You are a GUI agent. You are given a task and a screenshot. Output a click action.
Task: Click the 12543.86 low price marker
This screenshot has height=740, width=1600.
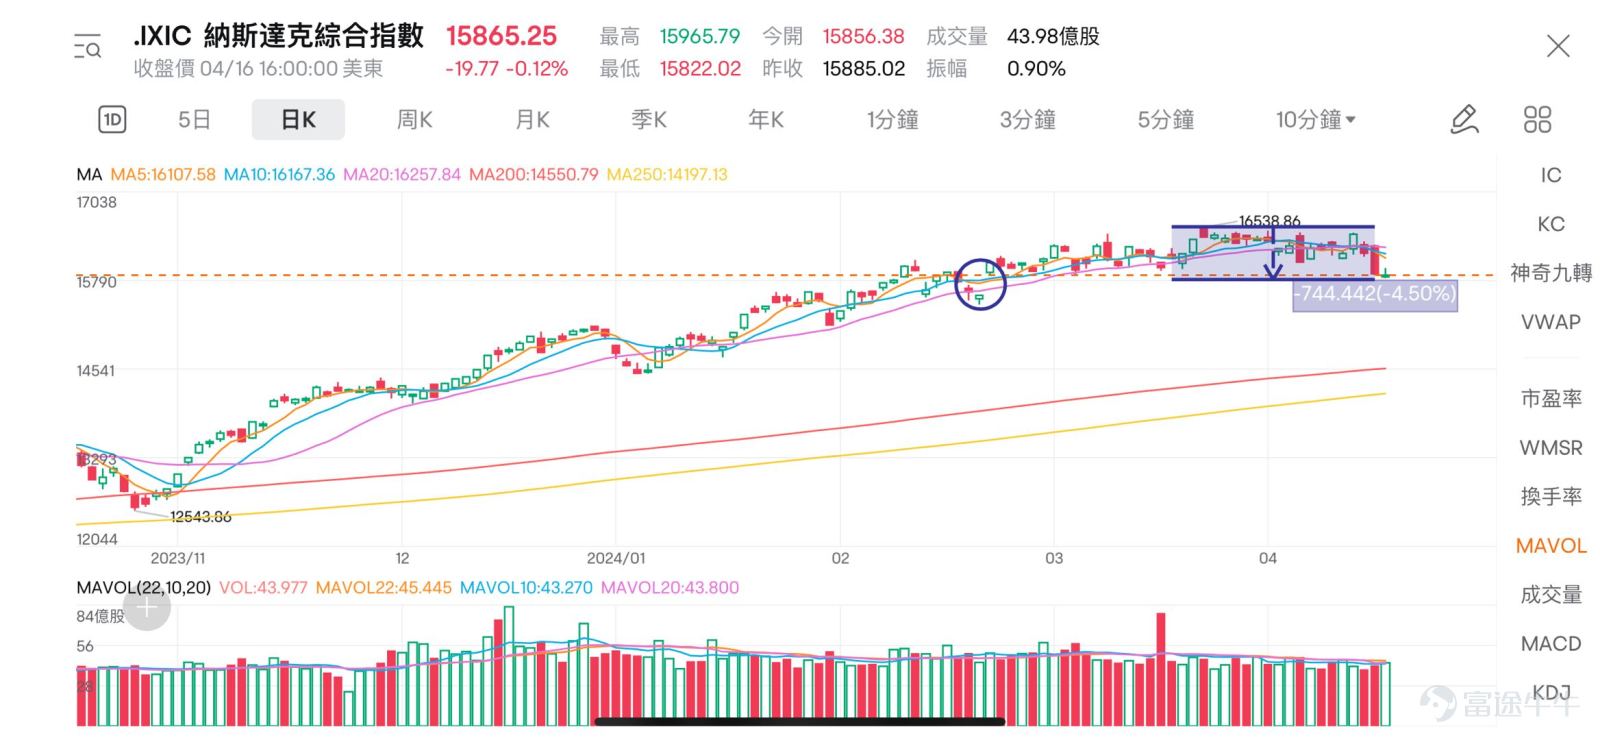click(x=200, y=517)
